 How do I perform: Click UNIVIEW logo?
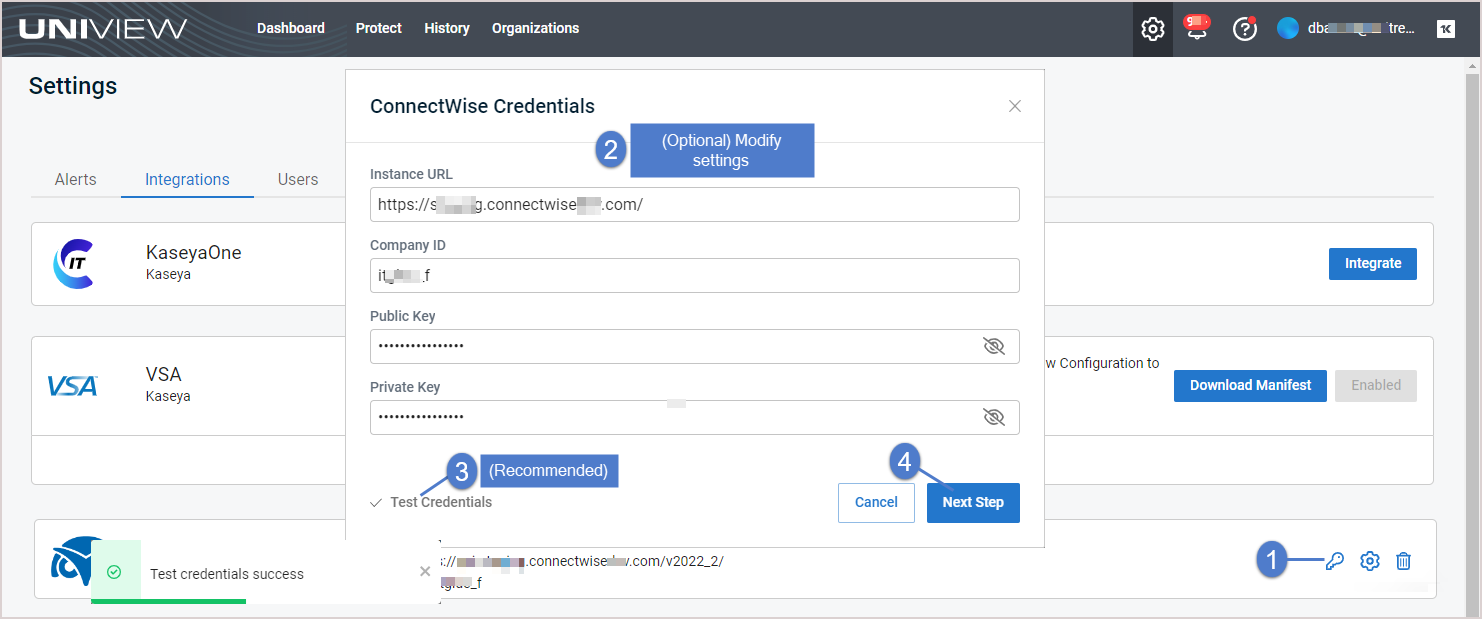103,28
